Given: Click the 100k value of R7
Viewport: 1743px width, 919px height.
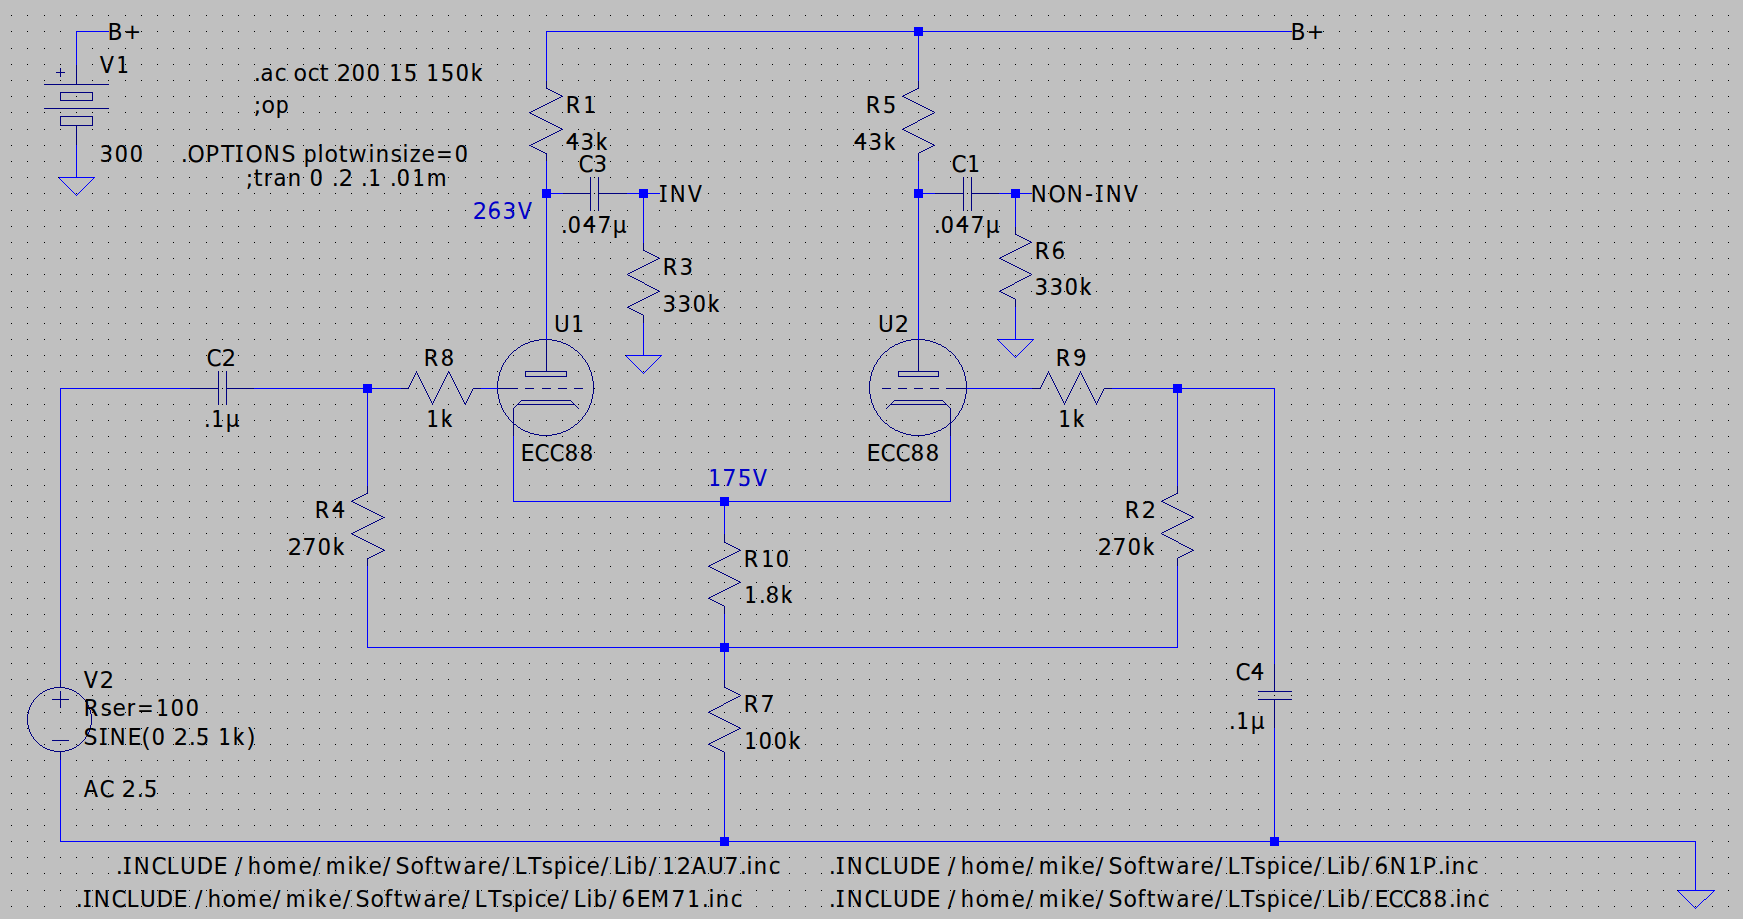Looking at the screenshot, I should [772, 741].
